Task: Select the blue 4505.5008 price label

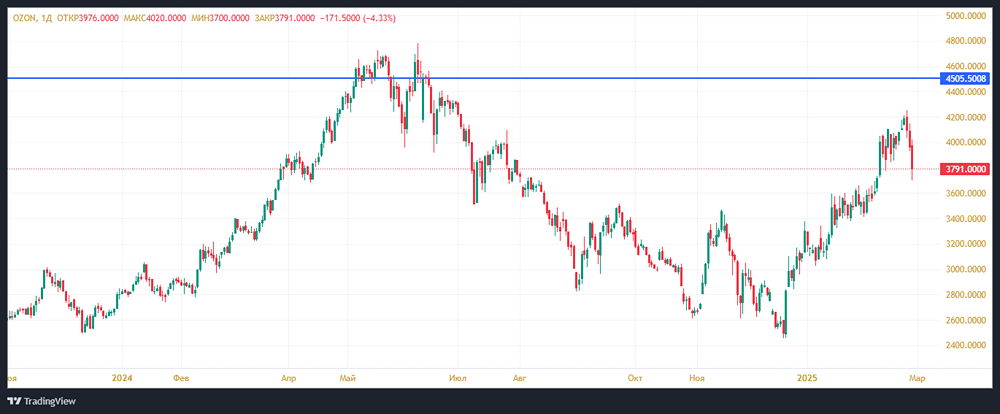Action: pos(964,78)
